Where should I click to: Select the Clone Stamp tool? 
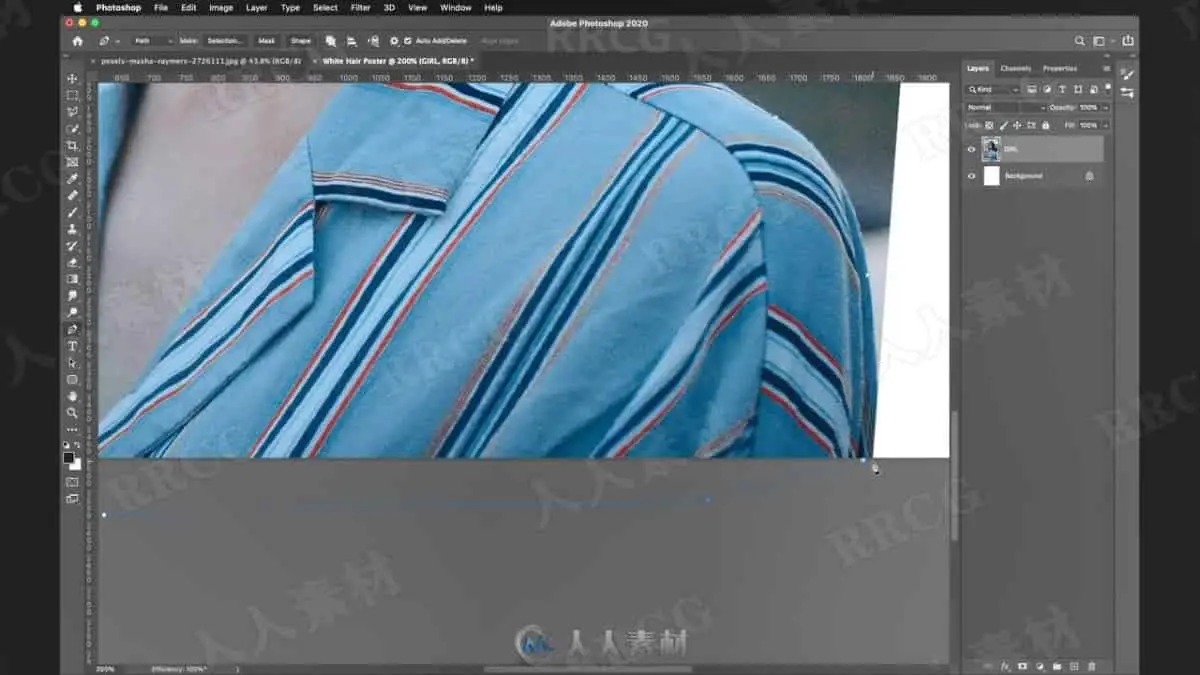(72, 229)
